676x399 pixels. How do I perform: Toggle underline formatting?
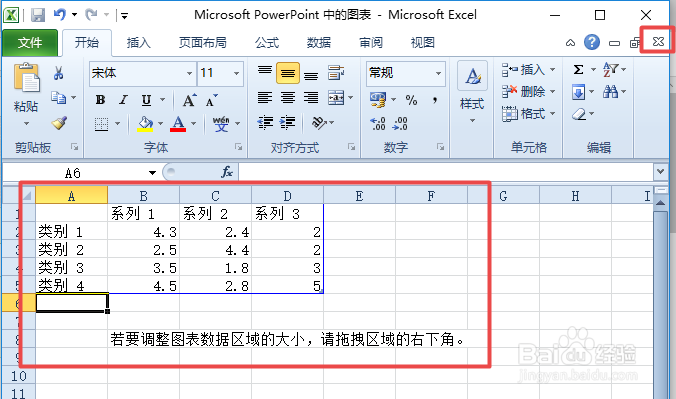point(147,100)
